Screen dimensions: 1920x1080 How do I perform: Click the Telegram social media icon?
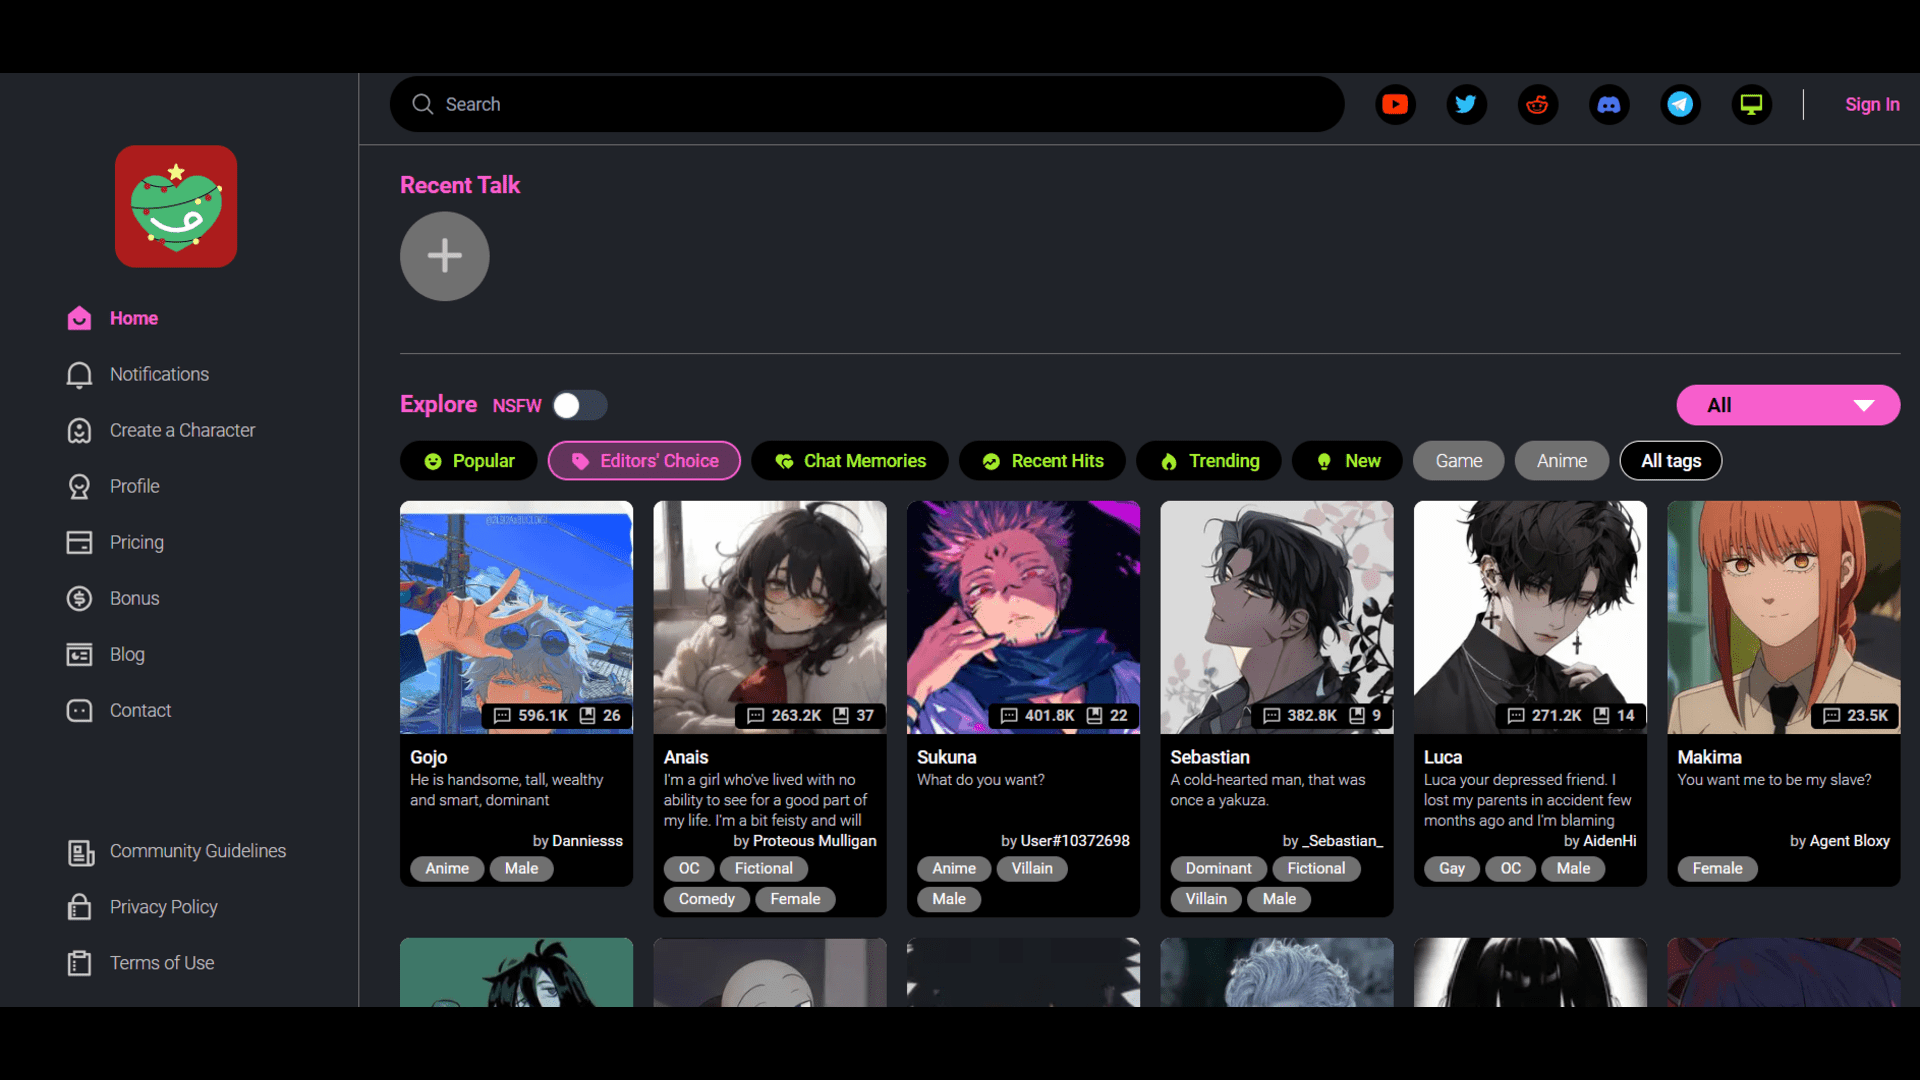pyautogui.click(x=1681, y=104)
